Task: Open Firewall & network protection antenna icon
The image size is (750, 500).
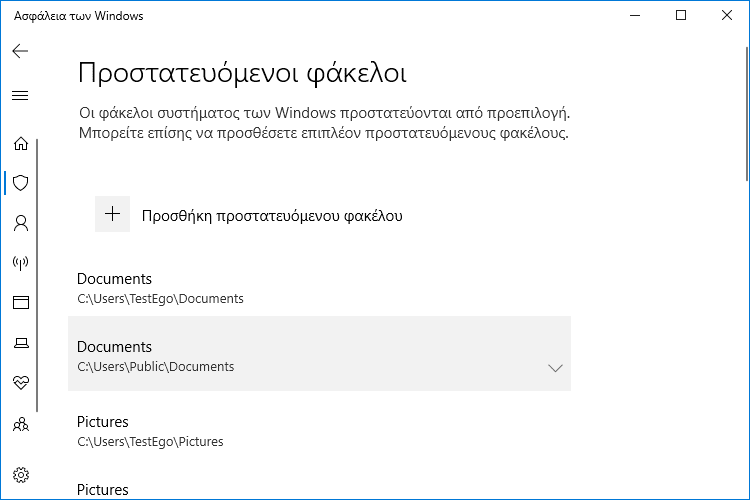Action: click(x=21, y=262)
